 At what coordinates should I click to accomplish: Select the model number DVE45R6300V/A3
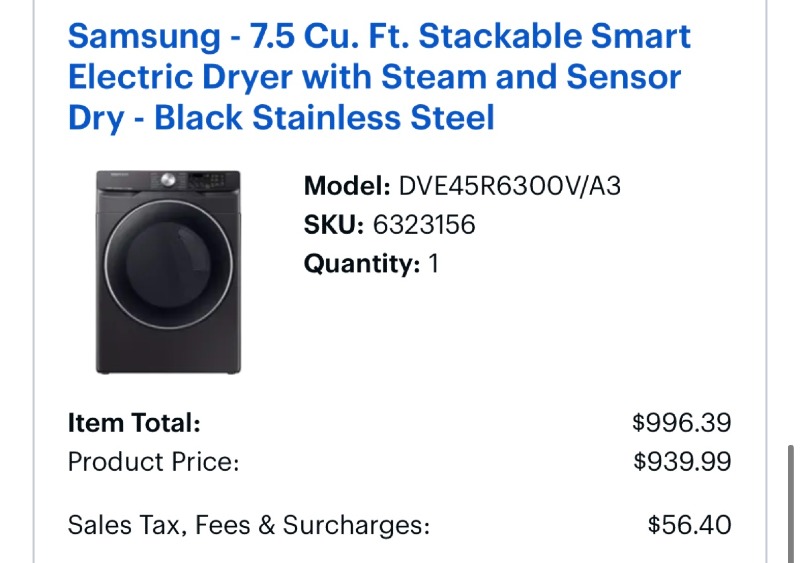pos(509,186)
